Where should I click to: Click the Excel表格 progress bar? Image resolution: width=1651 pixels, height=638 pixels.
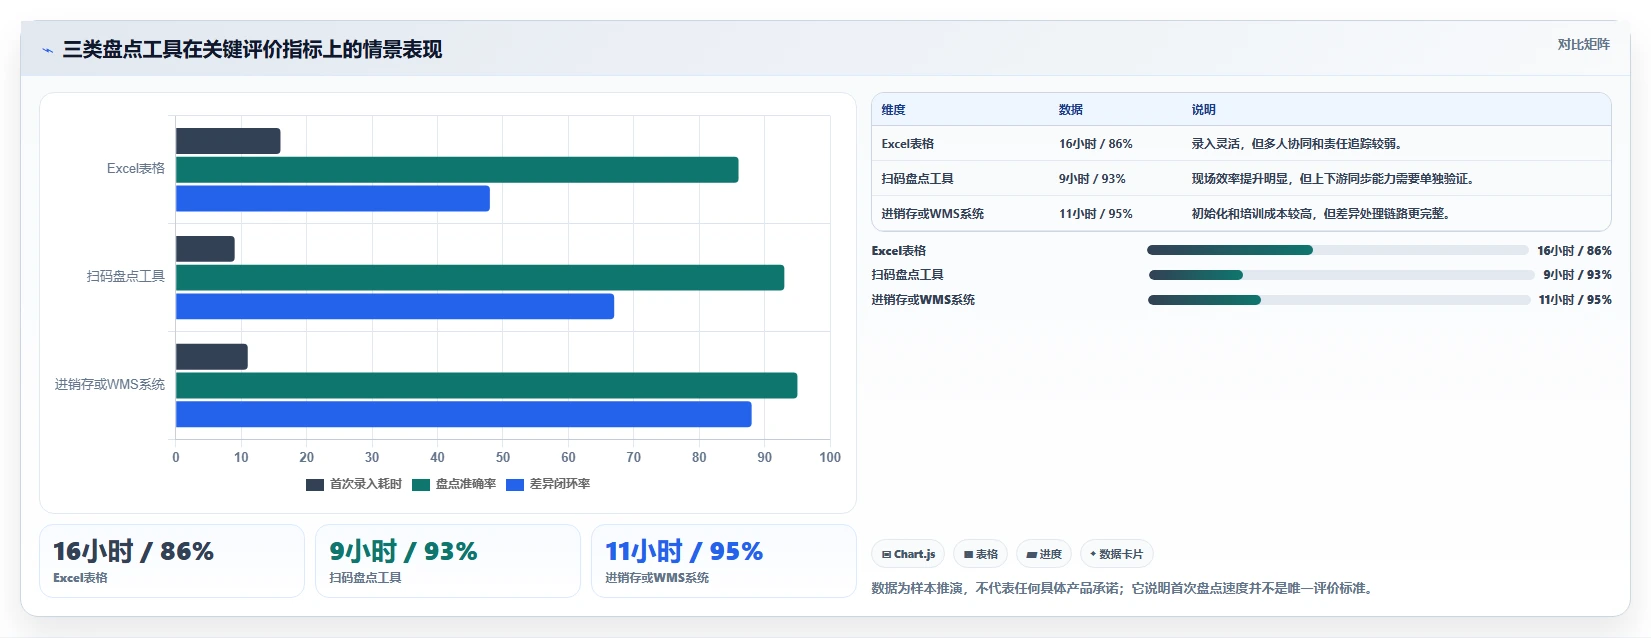[1338, 250]
